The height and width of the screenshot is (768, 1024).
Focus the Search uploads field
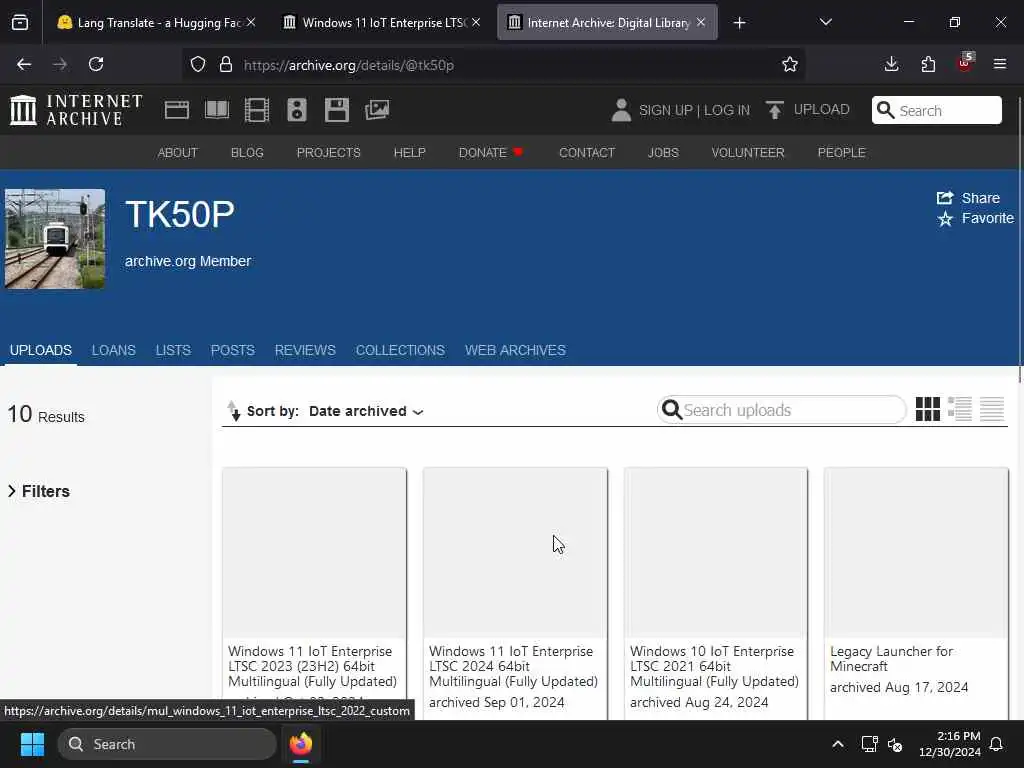point(782,410)
